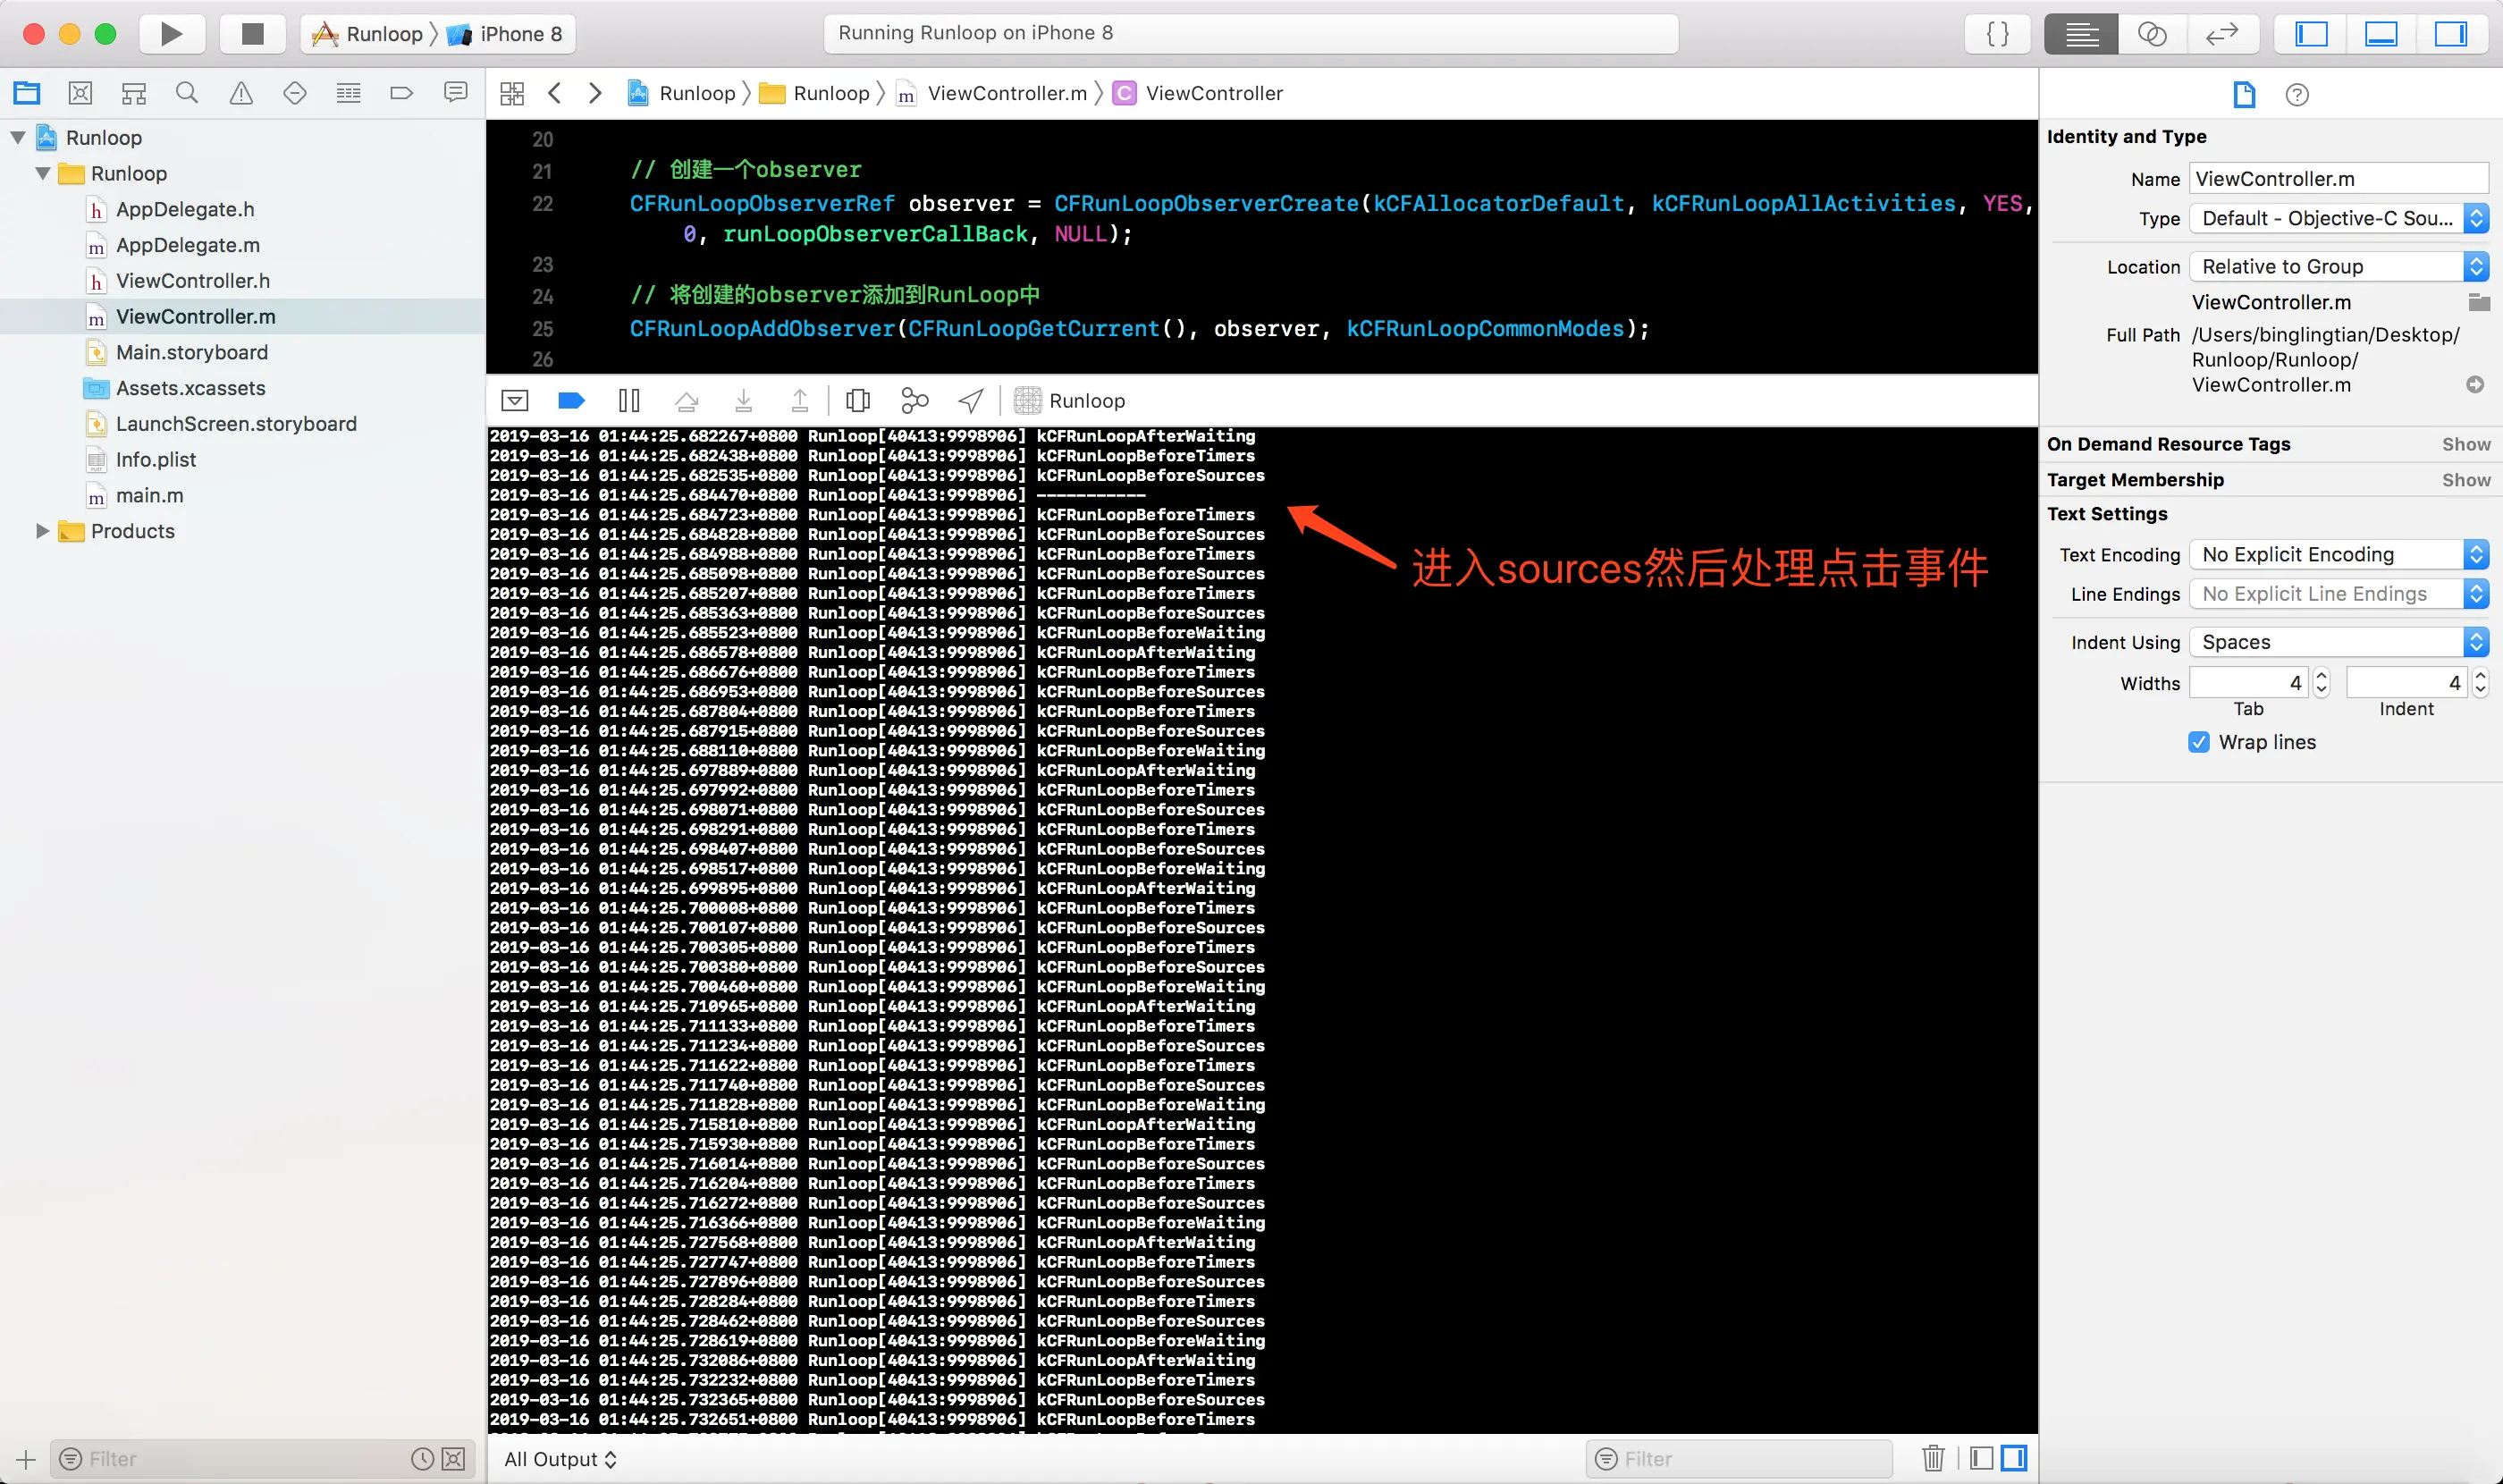The height and width of the screenshot is (1484, 2503).
Task: Toggle breakpoints activation in debug bar
Action: [x=571, y=401]
